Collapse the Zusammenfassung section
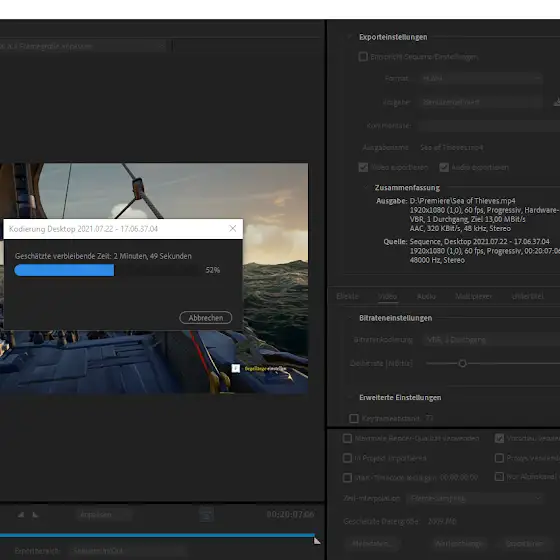 click(x=366, y=188)
